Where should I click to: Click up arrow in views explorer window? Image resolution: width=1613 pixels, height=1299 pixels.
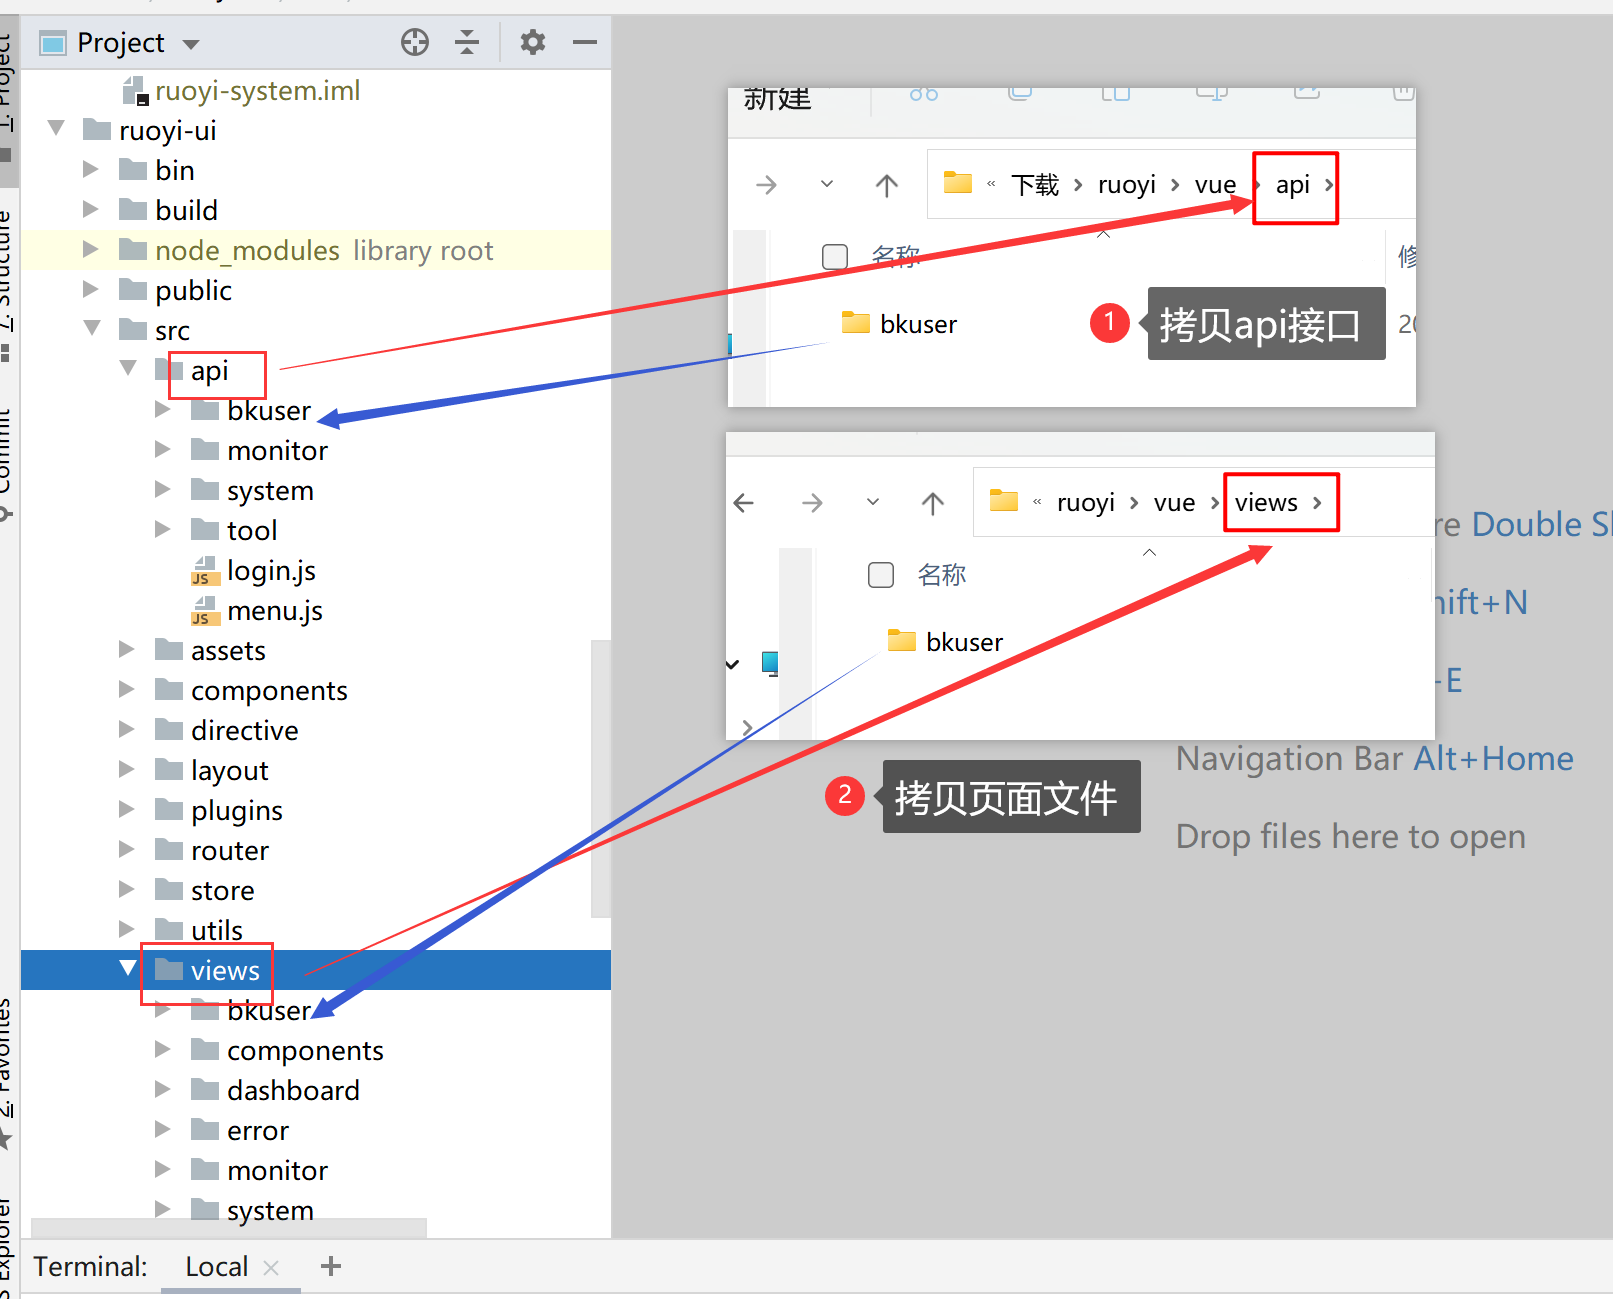point(933,503)
